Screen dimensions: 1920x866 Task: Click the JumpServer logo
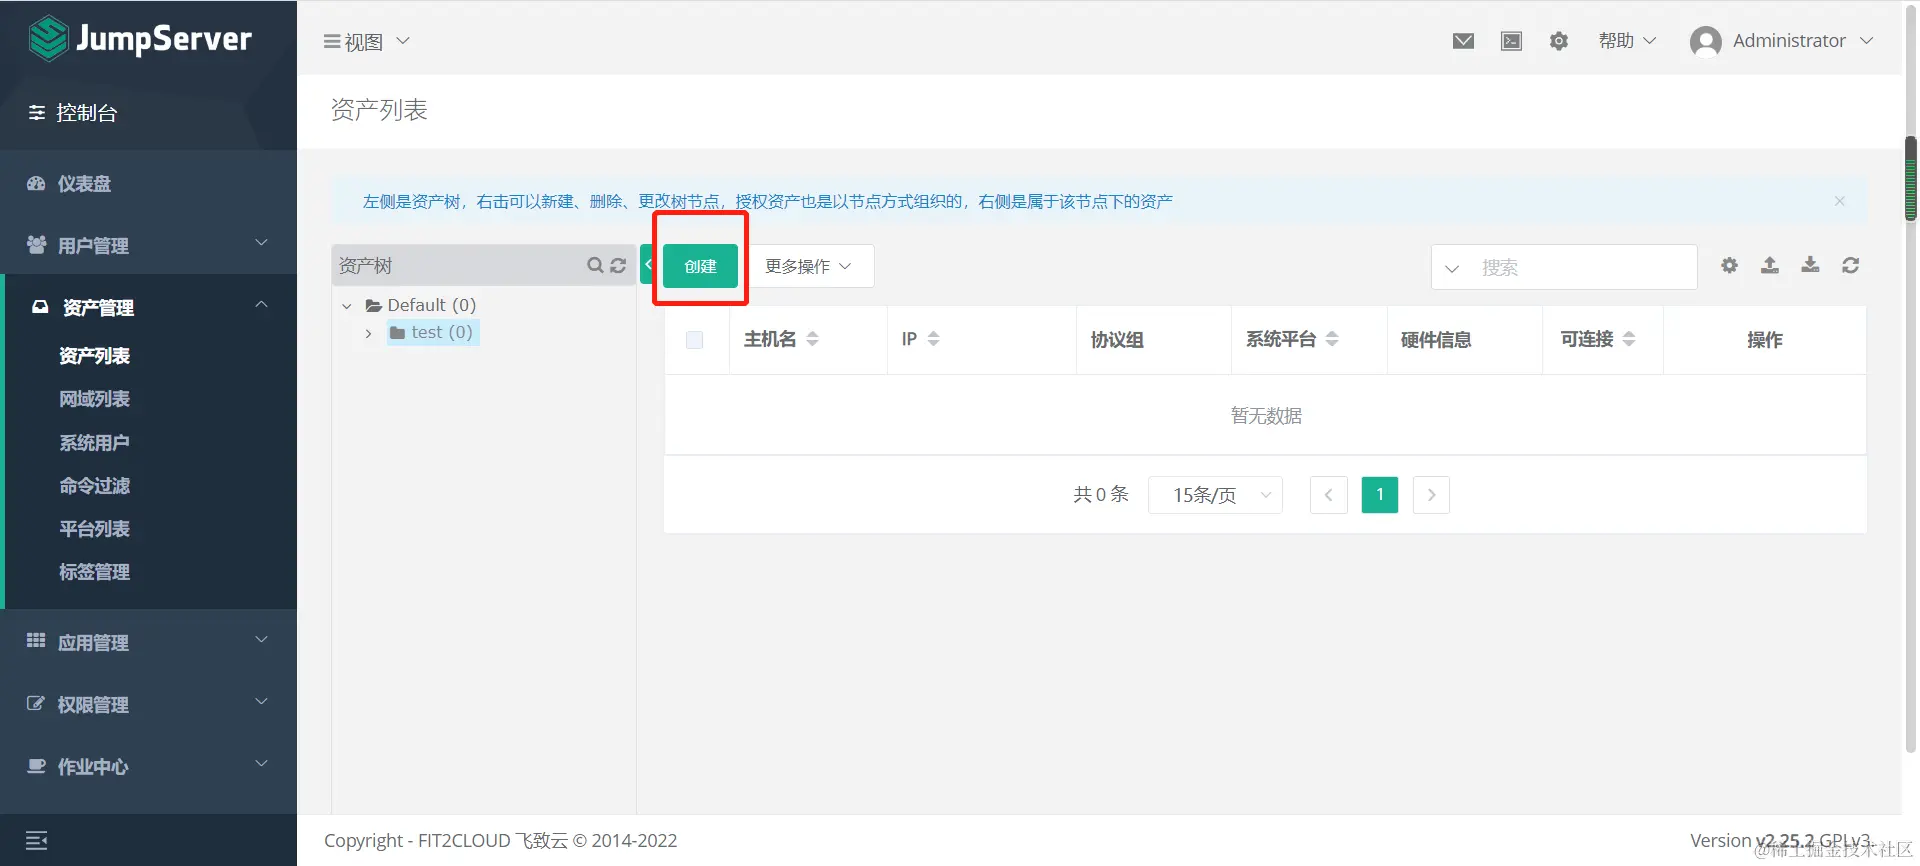coord(140,39)
